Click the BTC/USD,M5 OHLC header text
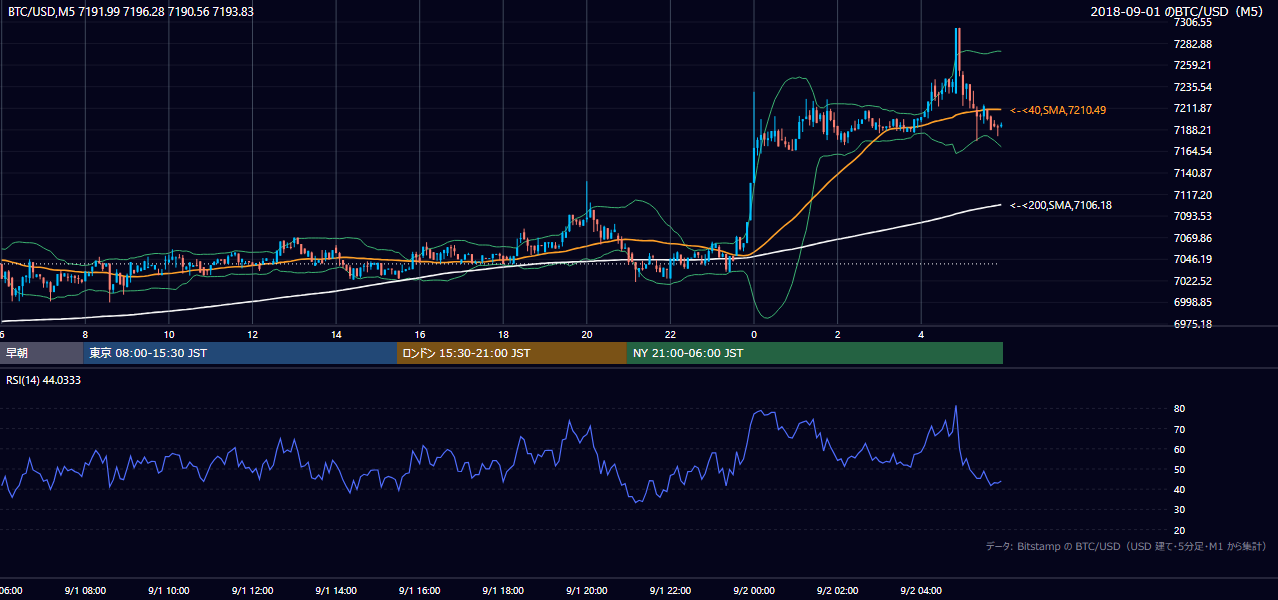This screenshot has width=1278, height=600. (130, 11)
